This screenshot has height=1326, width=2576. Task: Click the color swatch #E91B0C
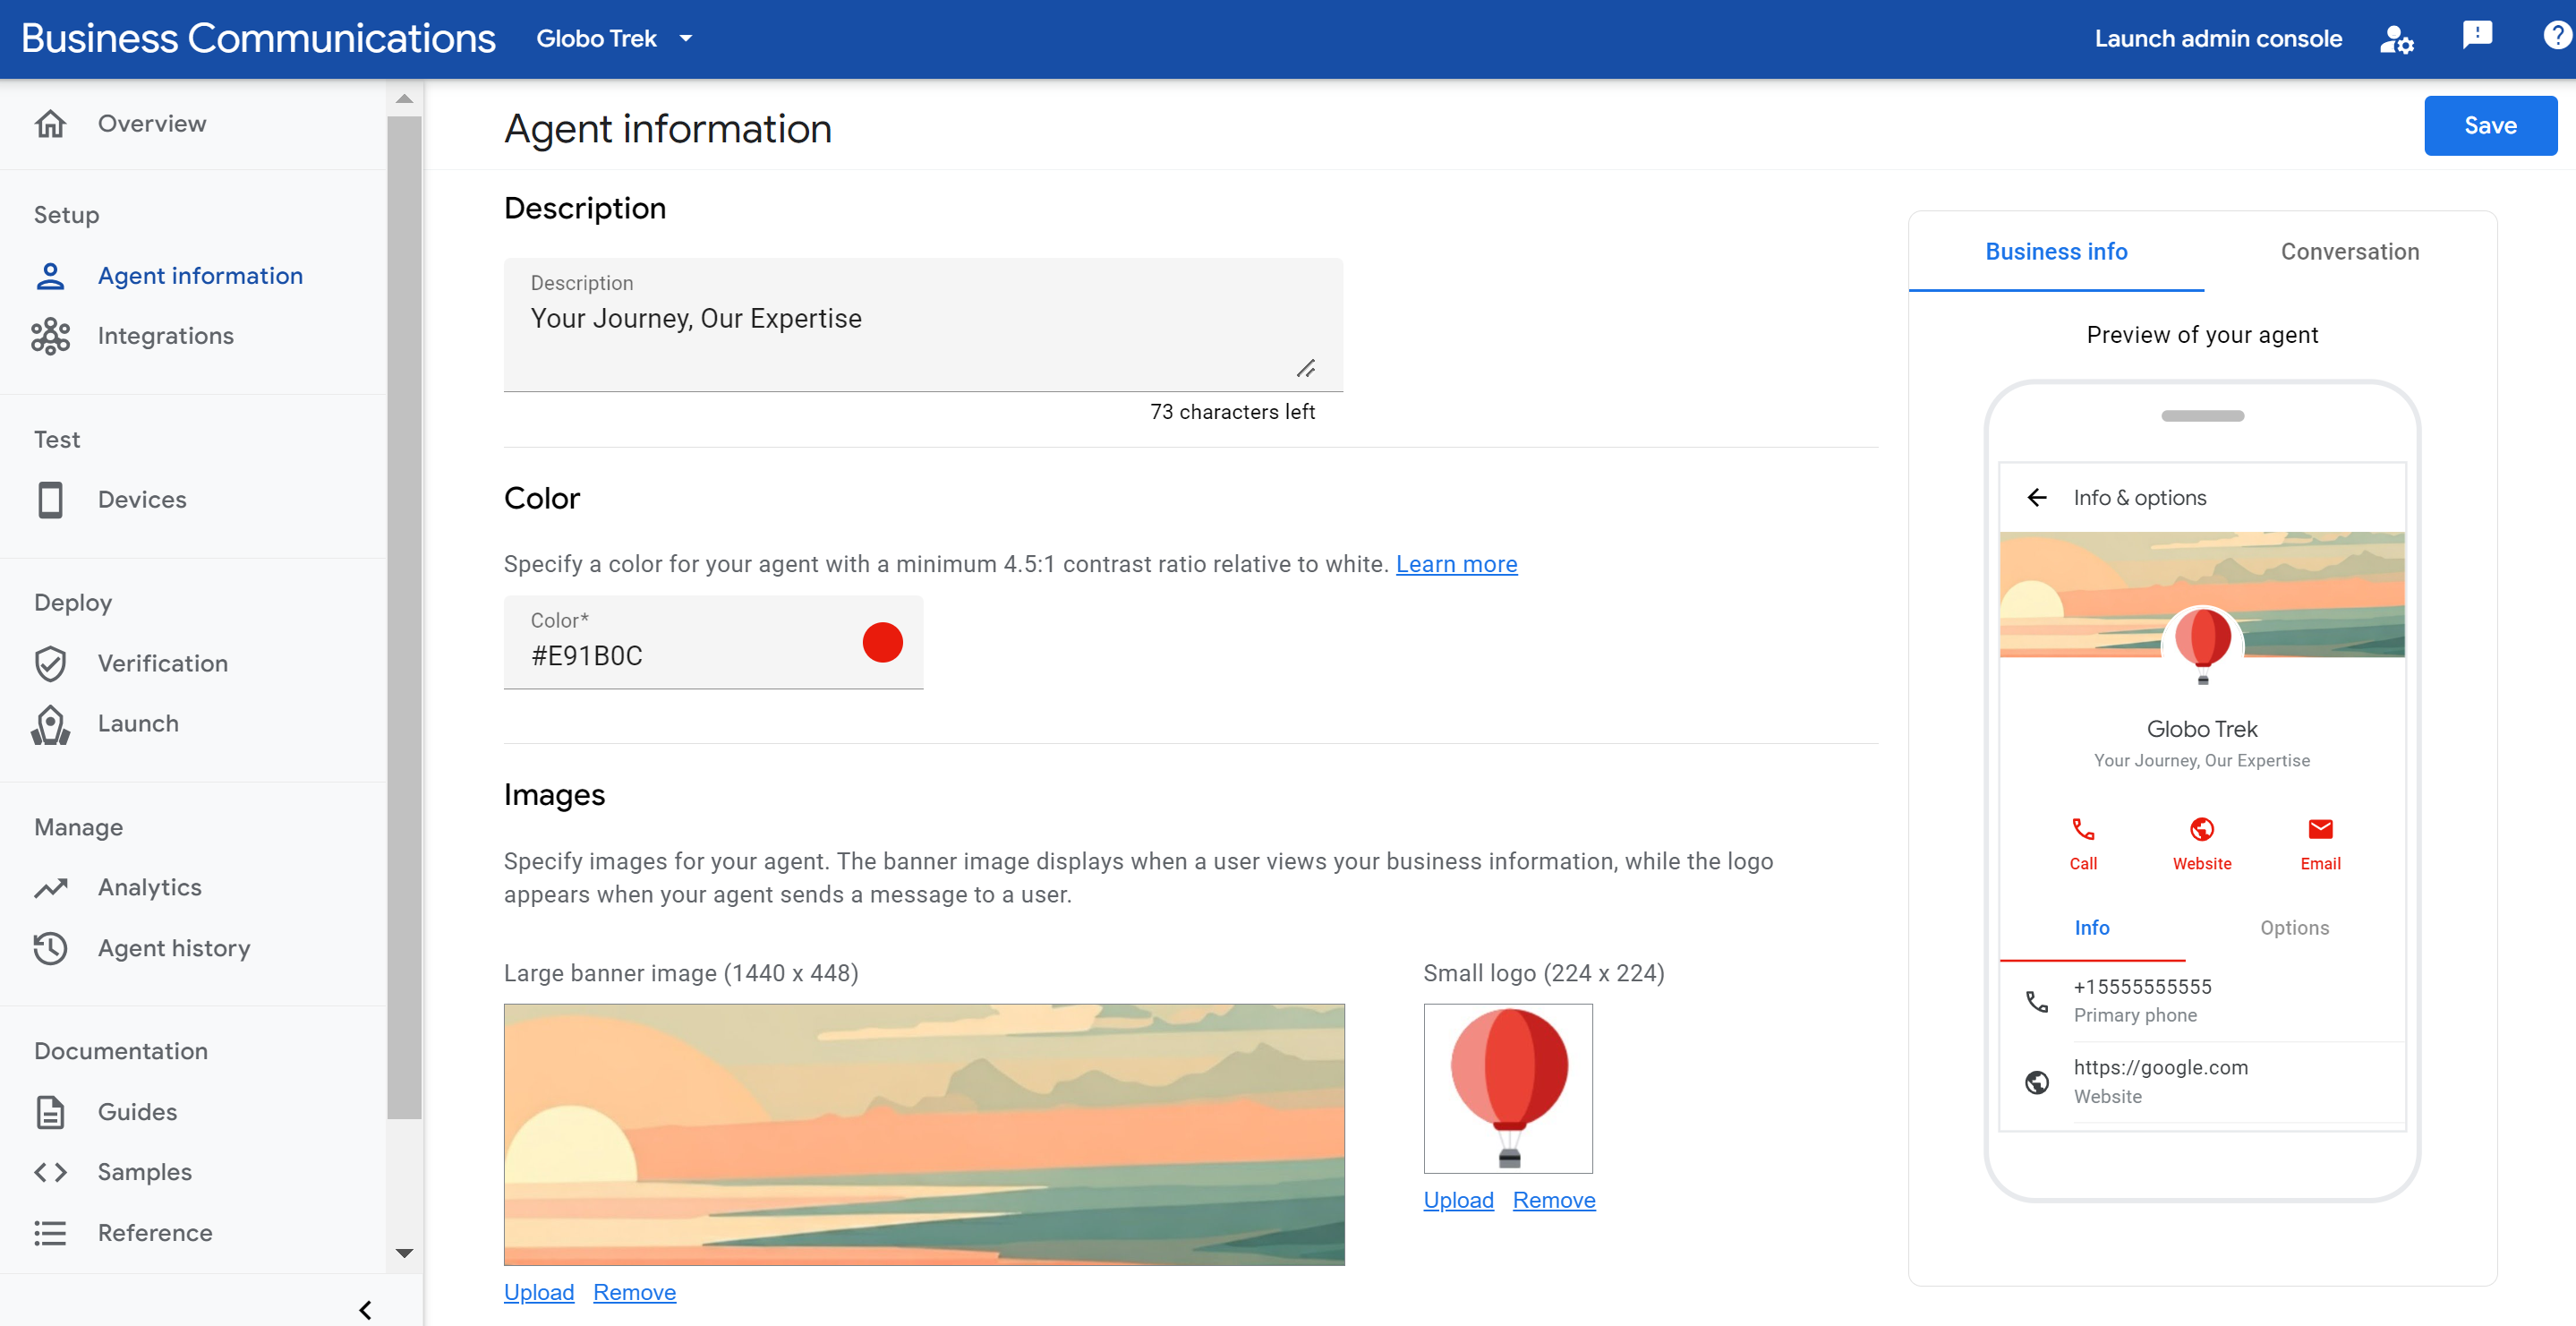point(883,641)
